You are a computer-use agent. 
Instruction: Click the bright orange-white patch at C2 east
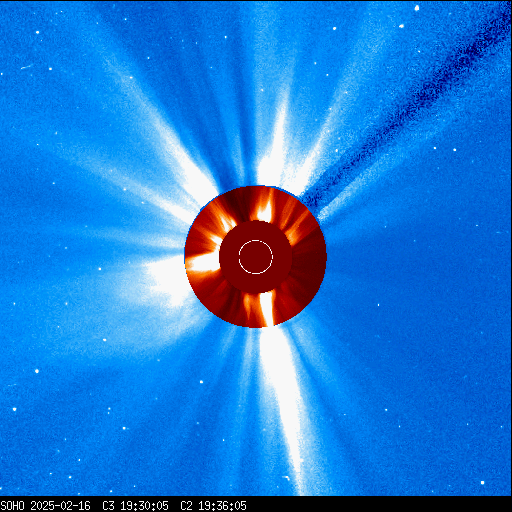point(203,263)
